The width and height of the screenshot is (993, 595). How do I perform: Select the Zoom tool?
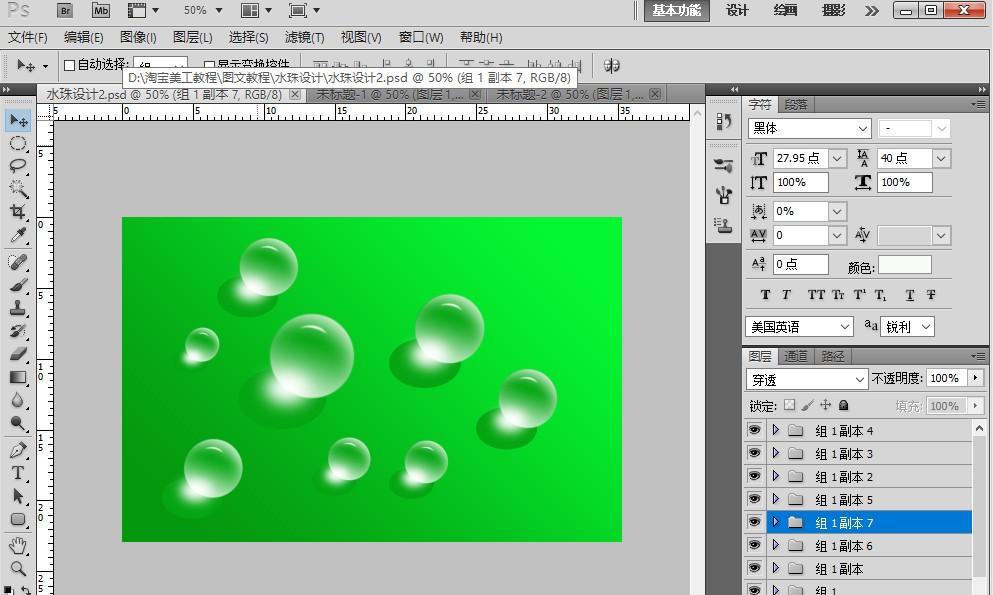[x=18, y=568]
